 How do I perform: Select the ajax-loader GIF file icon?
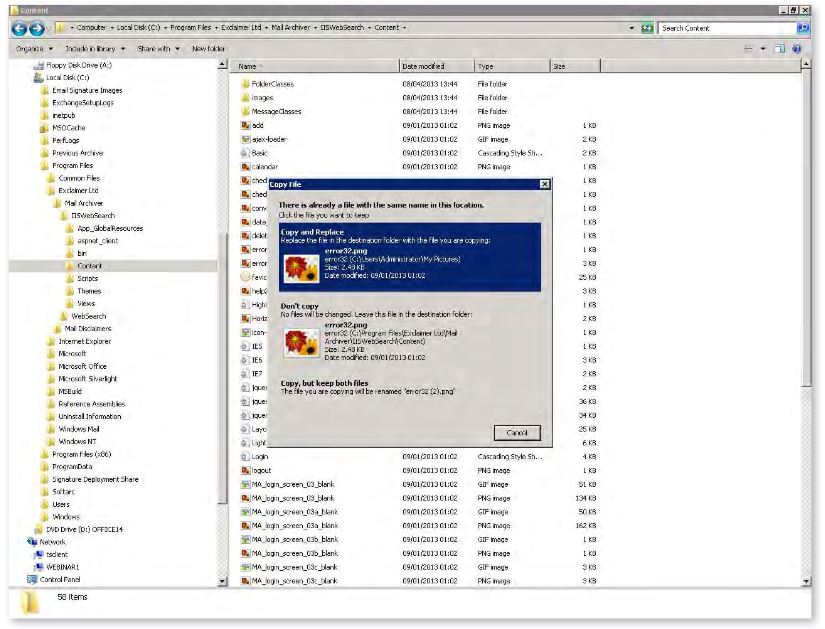point(245,139)
